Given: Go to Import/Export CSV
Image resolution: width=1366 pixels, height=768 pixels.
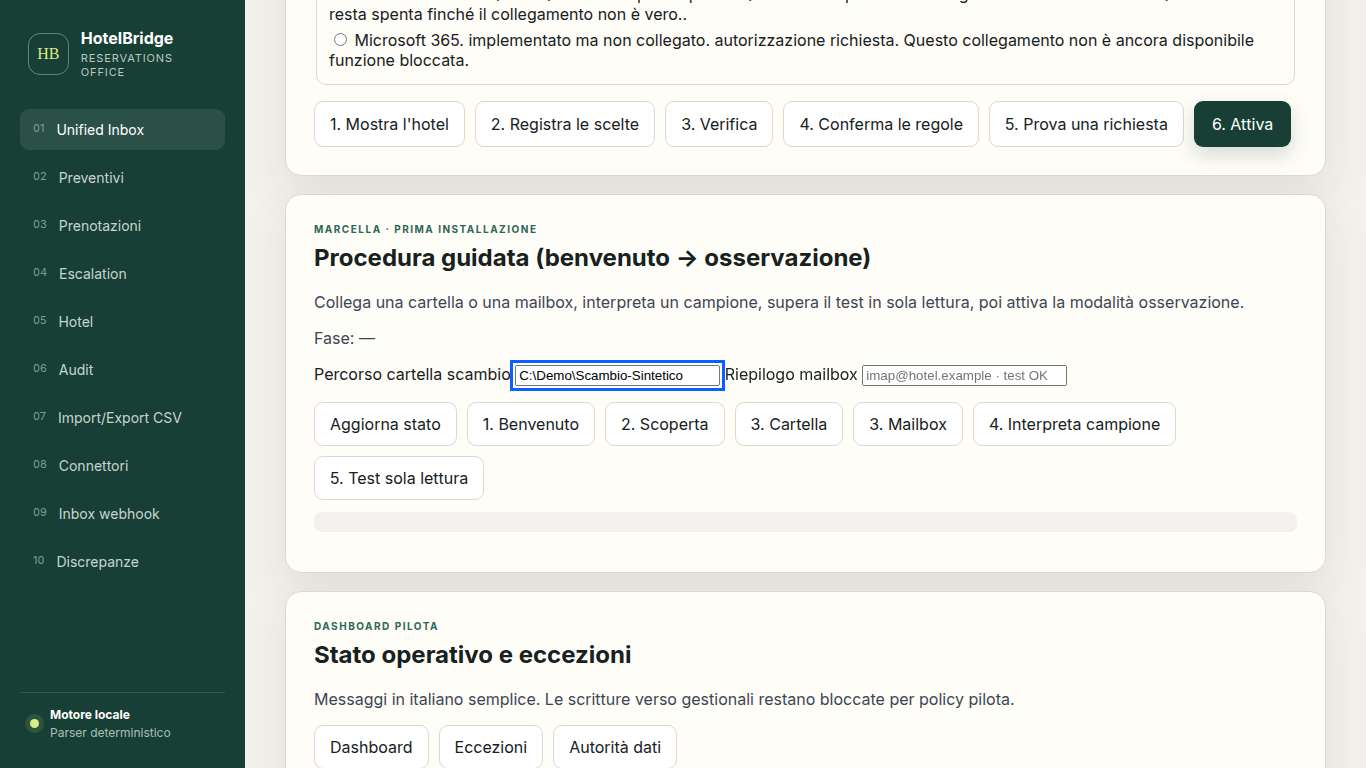Looking at the screenshot, I should point(122,418).
